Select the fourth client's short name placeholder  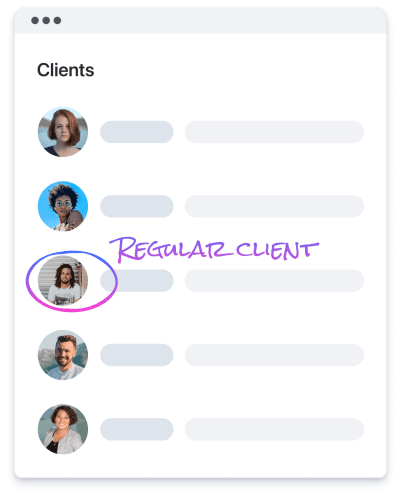(x=137, y=355)
